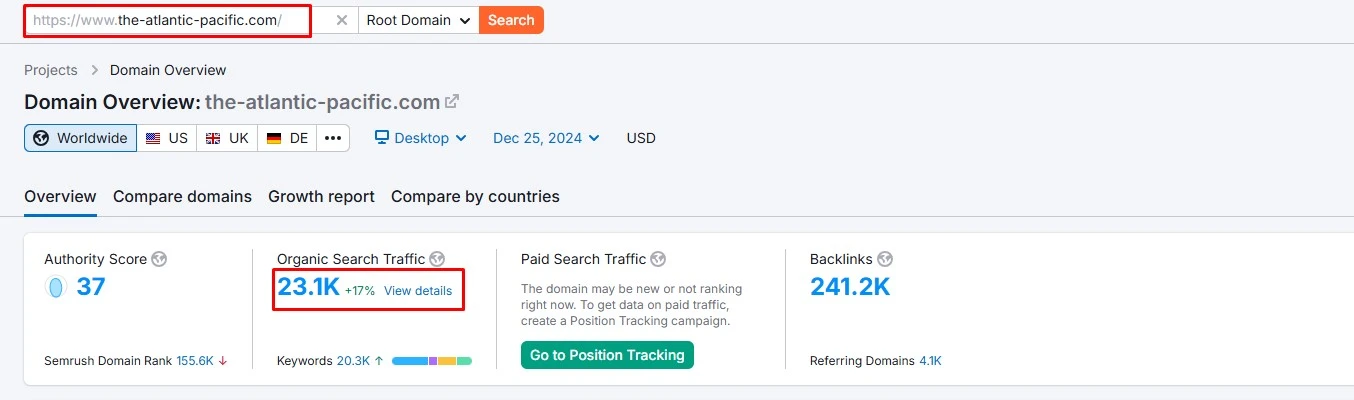
Task: Open external link icon beside domain title
Action: point(452,101)
